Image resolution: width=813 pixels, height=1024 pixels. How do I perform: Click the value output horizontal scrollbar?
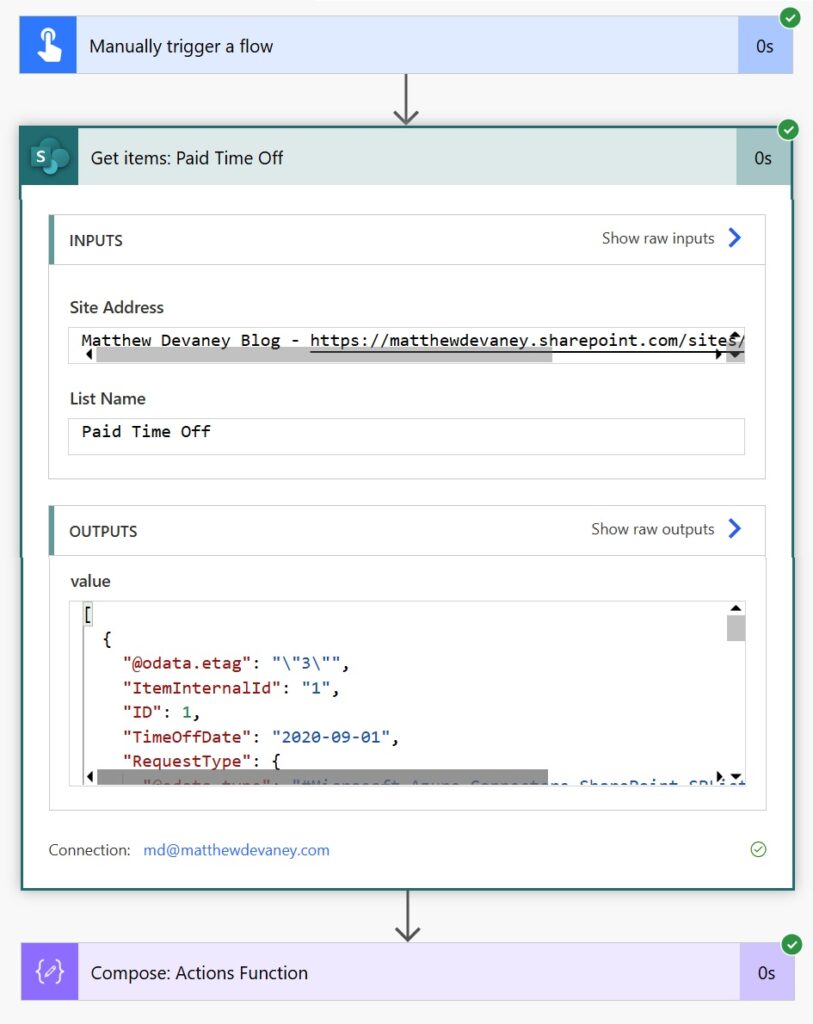click(x=322, y=777)
